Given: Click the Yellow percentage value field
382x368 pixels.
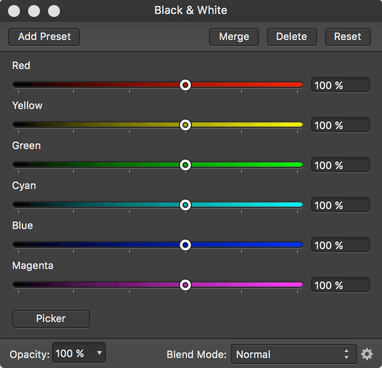Looking at the screenshot, I should (x=340, y=125).
